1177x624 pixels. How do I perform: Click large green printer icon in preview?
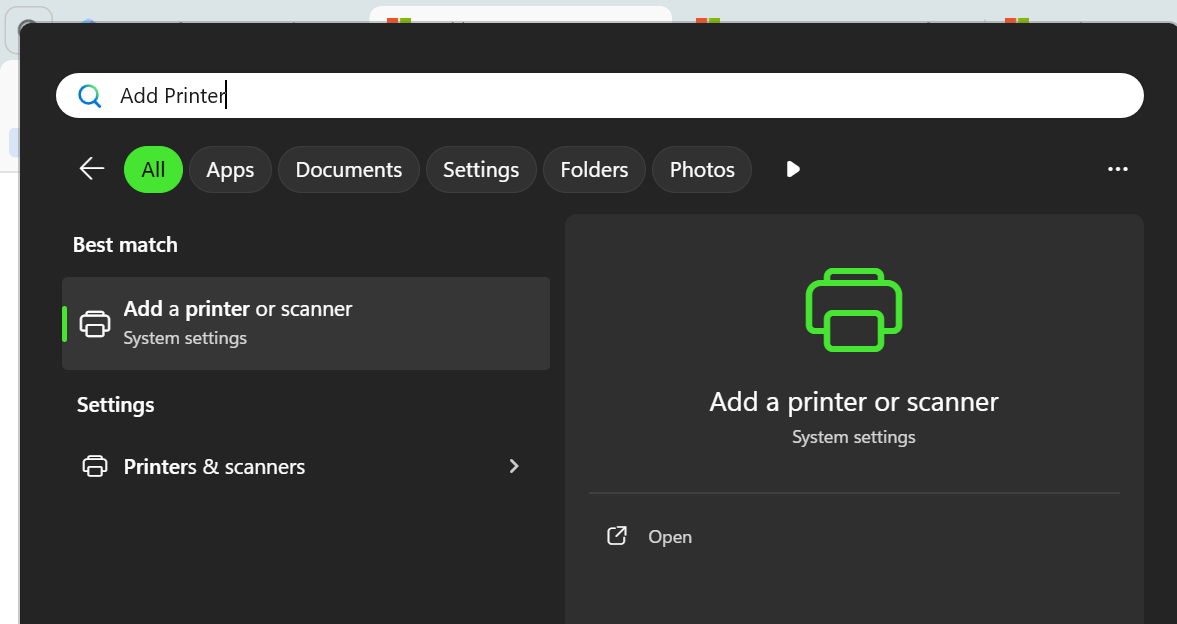(854, 309)
